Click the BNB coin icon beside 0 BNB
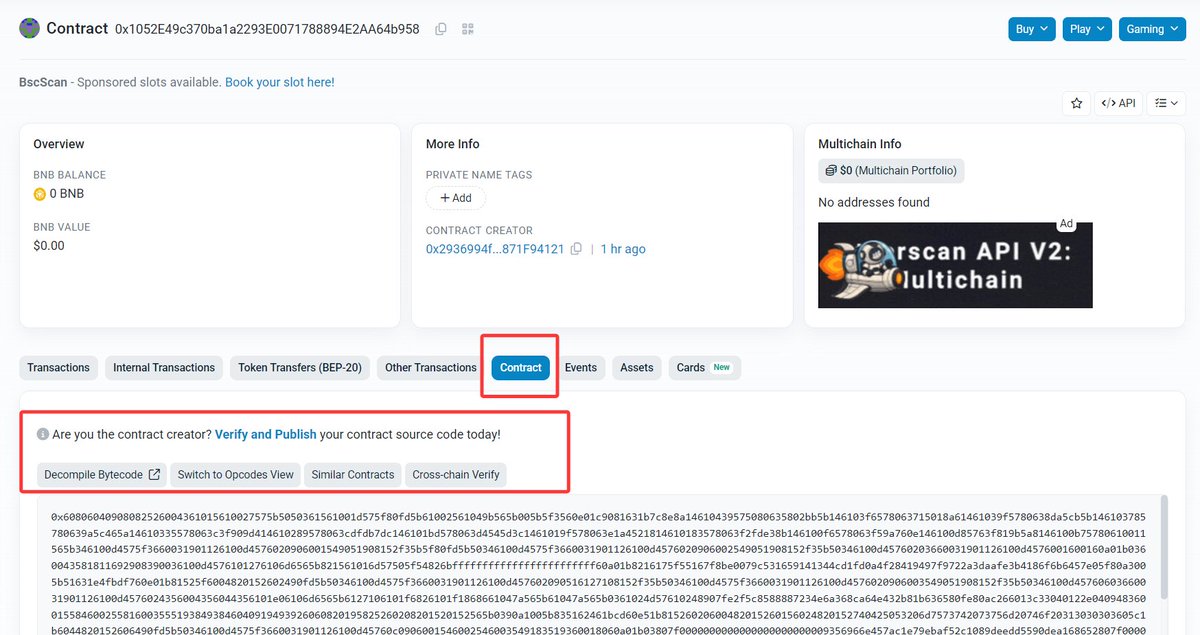 point(40,194)
